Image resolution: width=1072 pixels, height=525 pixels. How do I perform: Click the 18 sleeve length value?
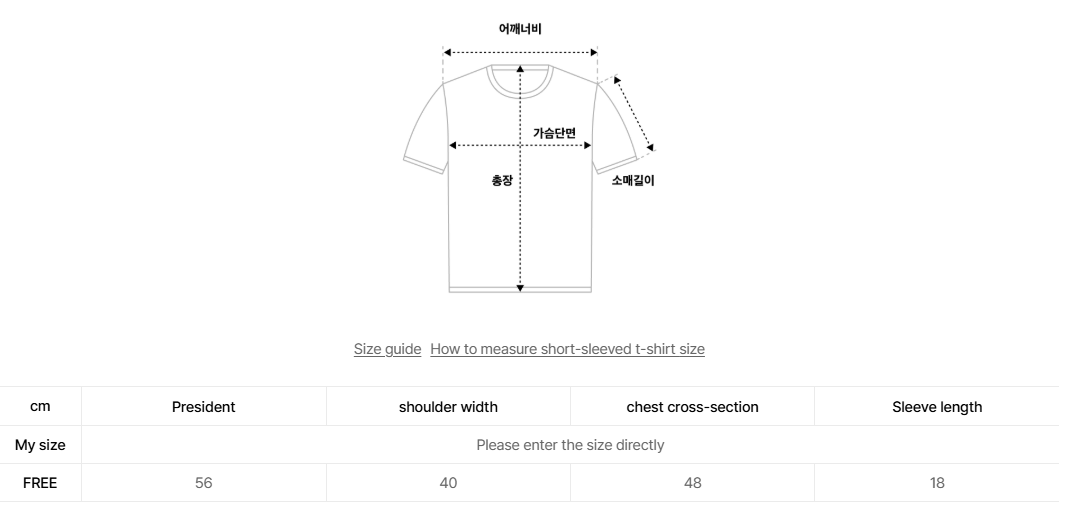coord(937,483)
